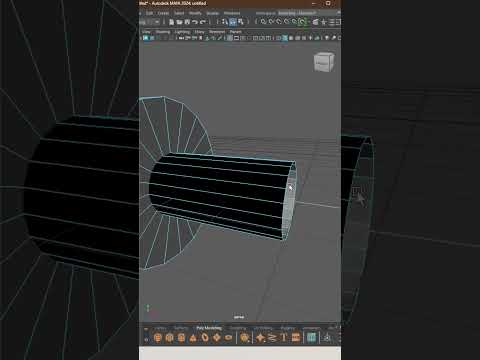Click the teal shelf icon

pos(311,338)
